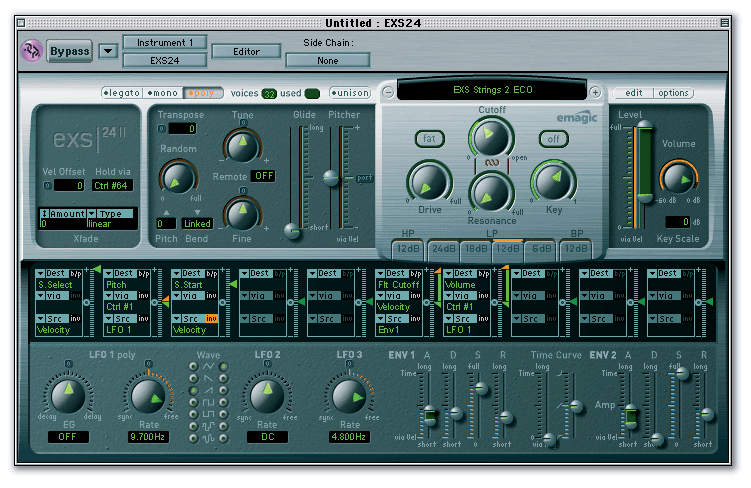Click the Pitcher slider handle
751x488 pixels.
tap(330, 178)
